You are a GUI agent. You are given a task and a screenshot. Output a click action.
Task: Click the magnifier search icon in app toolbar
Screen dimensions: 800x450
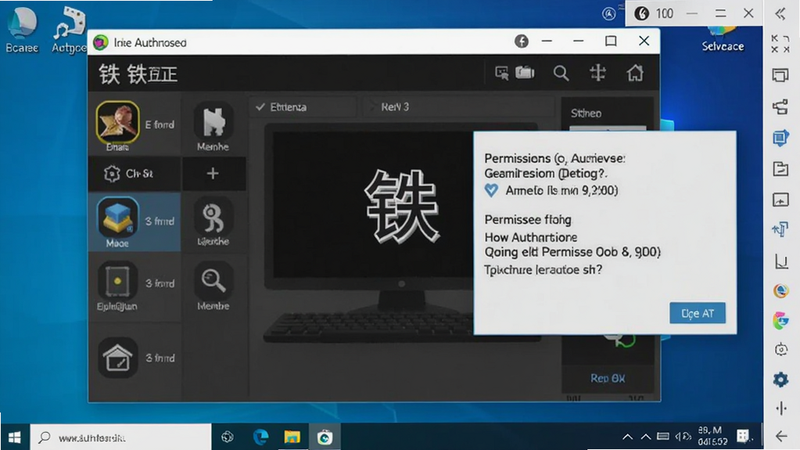561,73
